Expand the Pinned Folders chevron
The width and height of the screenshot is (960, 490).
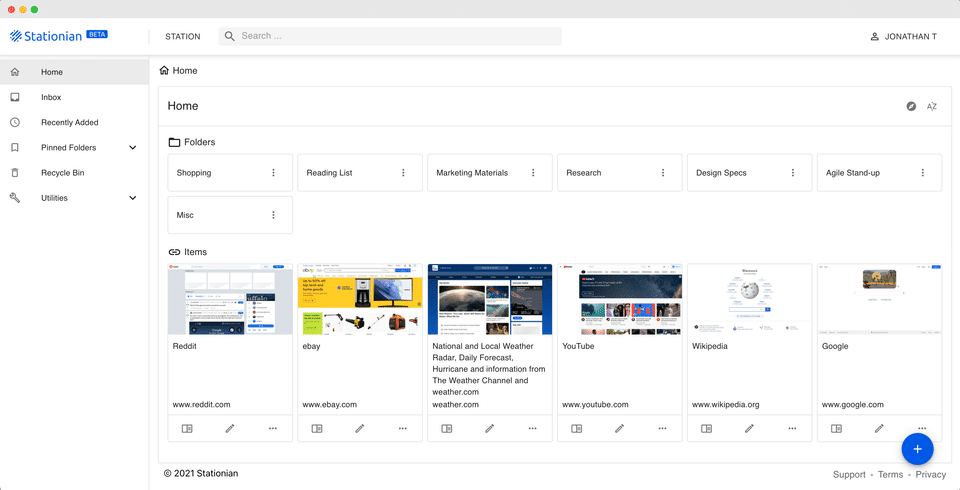[133, 148]
